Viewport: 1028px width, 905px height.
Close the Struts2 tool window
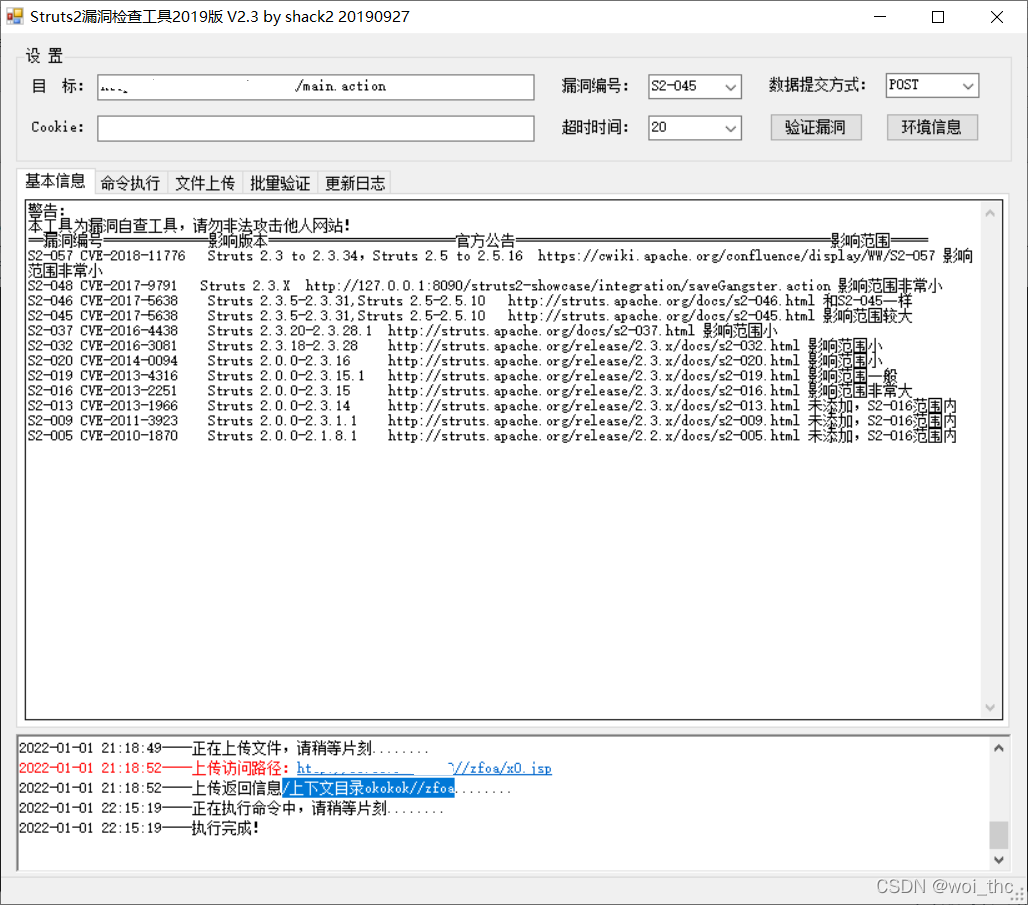click(x=997, y=16)
